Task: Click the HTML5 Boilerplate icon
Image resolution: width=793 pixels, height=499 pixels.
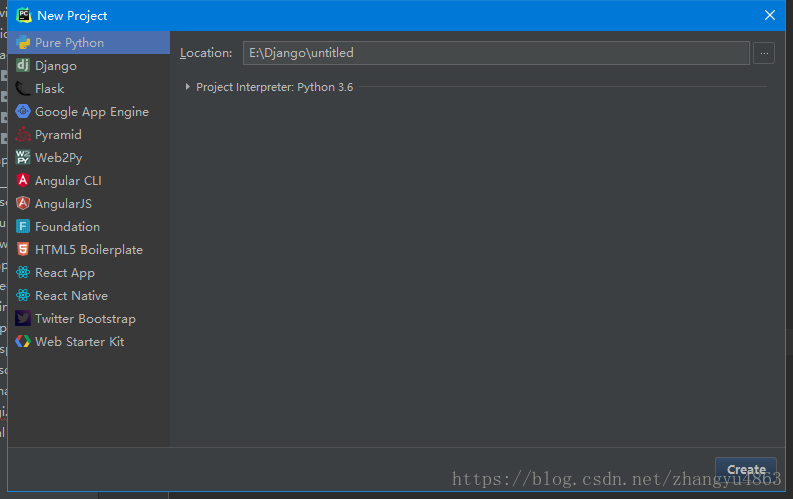Action: (23, 250)
